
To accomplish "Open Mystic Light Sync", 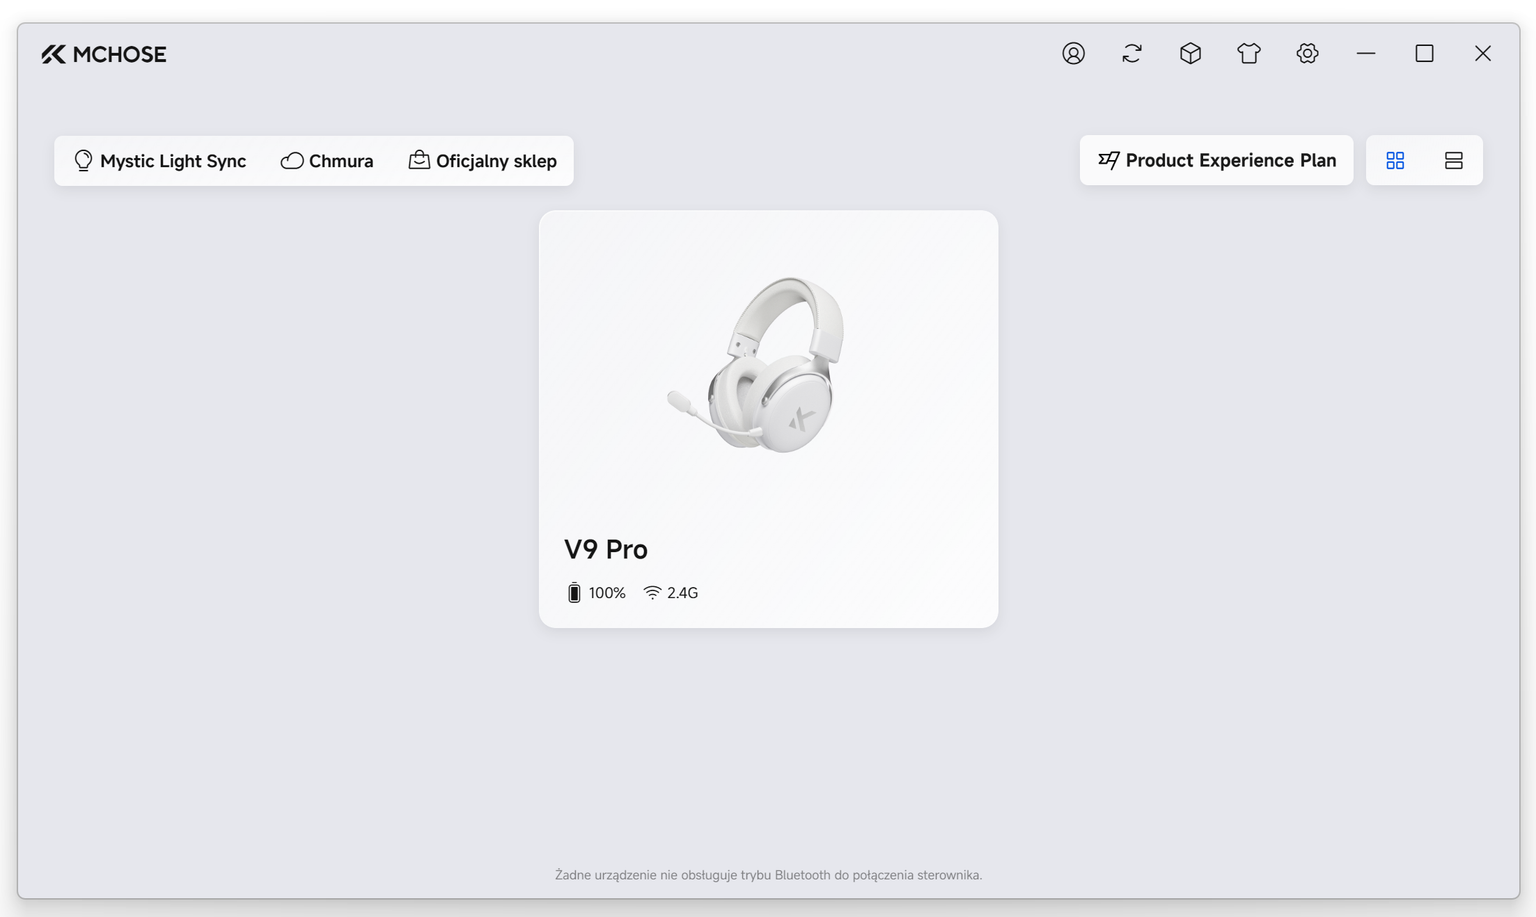I will (160, 161).
